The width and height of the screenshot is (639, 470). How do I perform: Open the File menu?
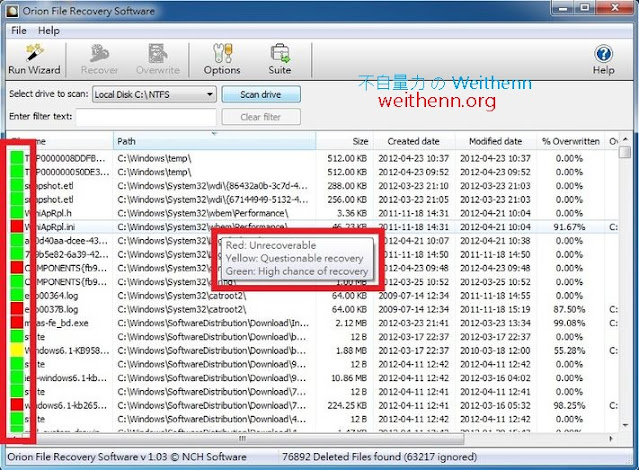click(19, 31)
